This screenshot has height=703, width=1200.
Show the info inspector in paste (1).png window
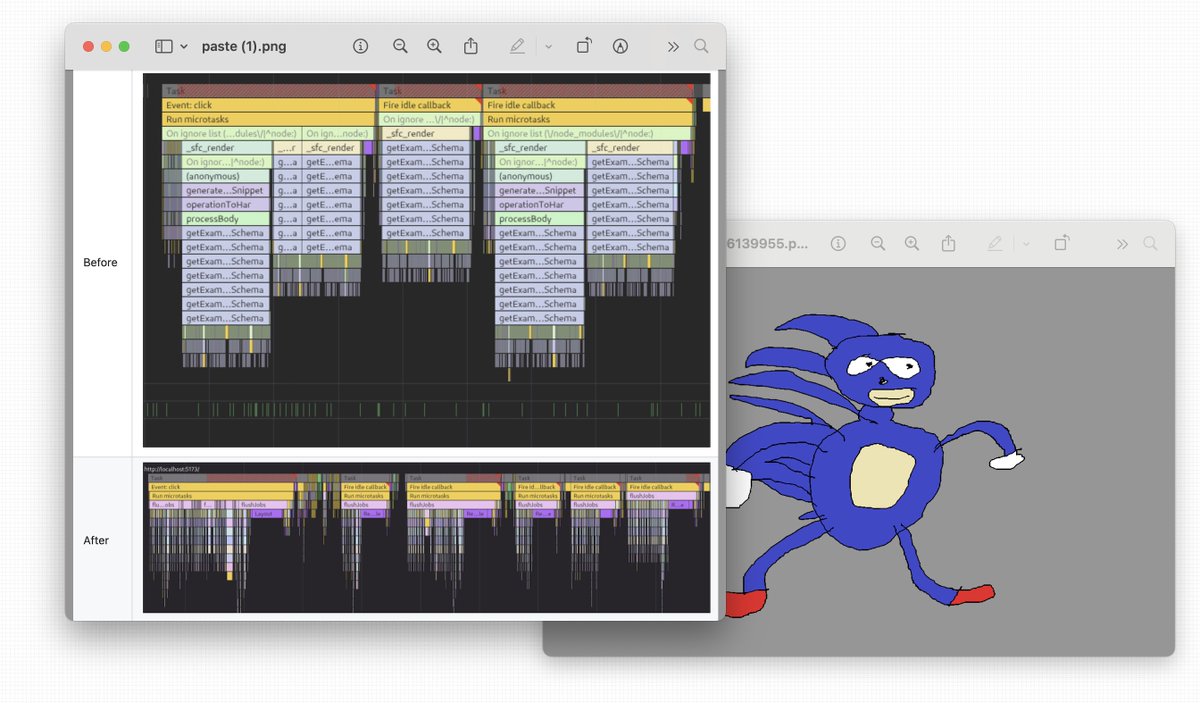pos(361,46)
